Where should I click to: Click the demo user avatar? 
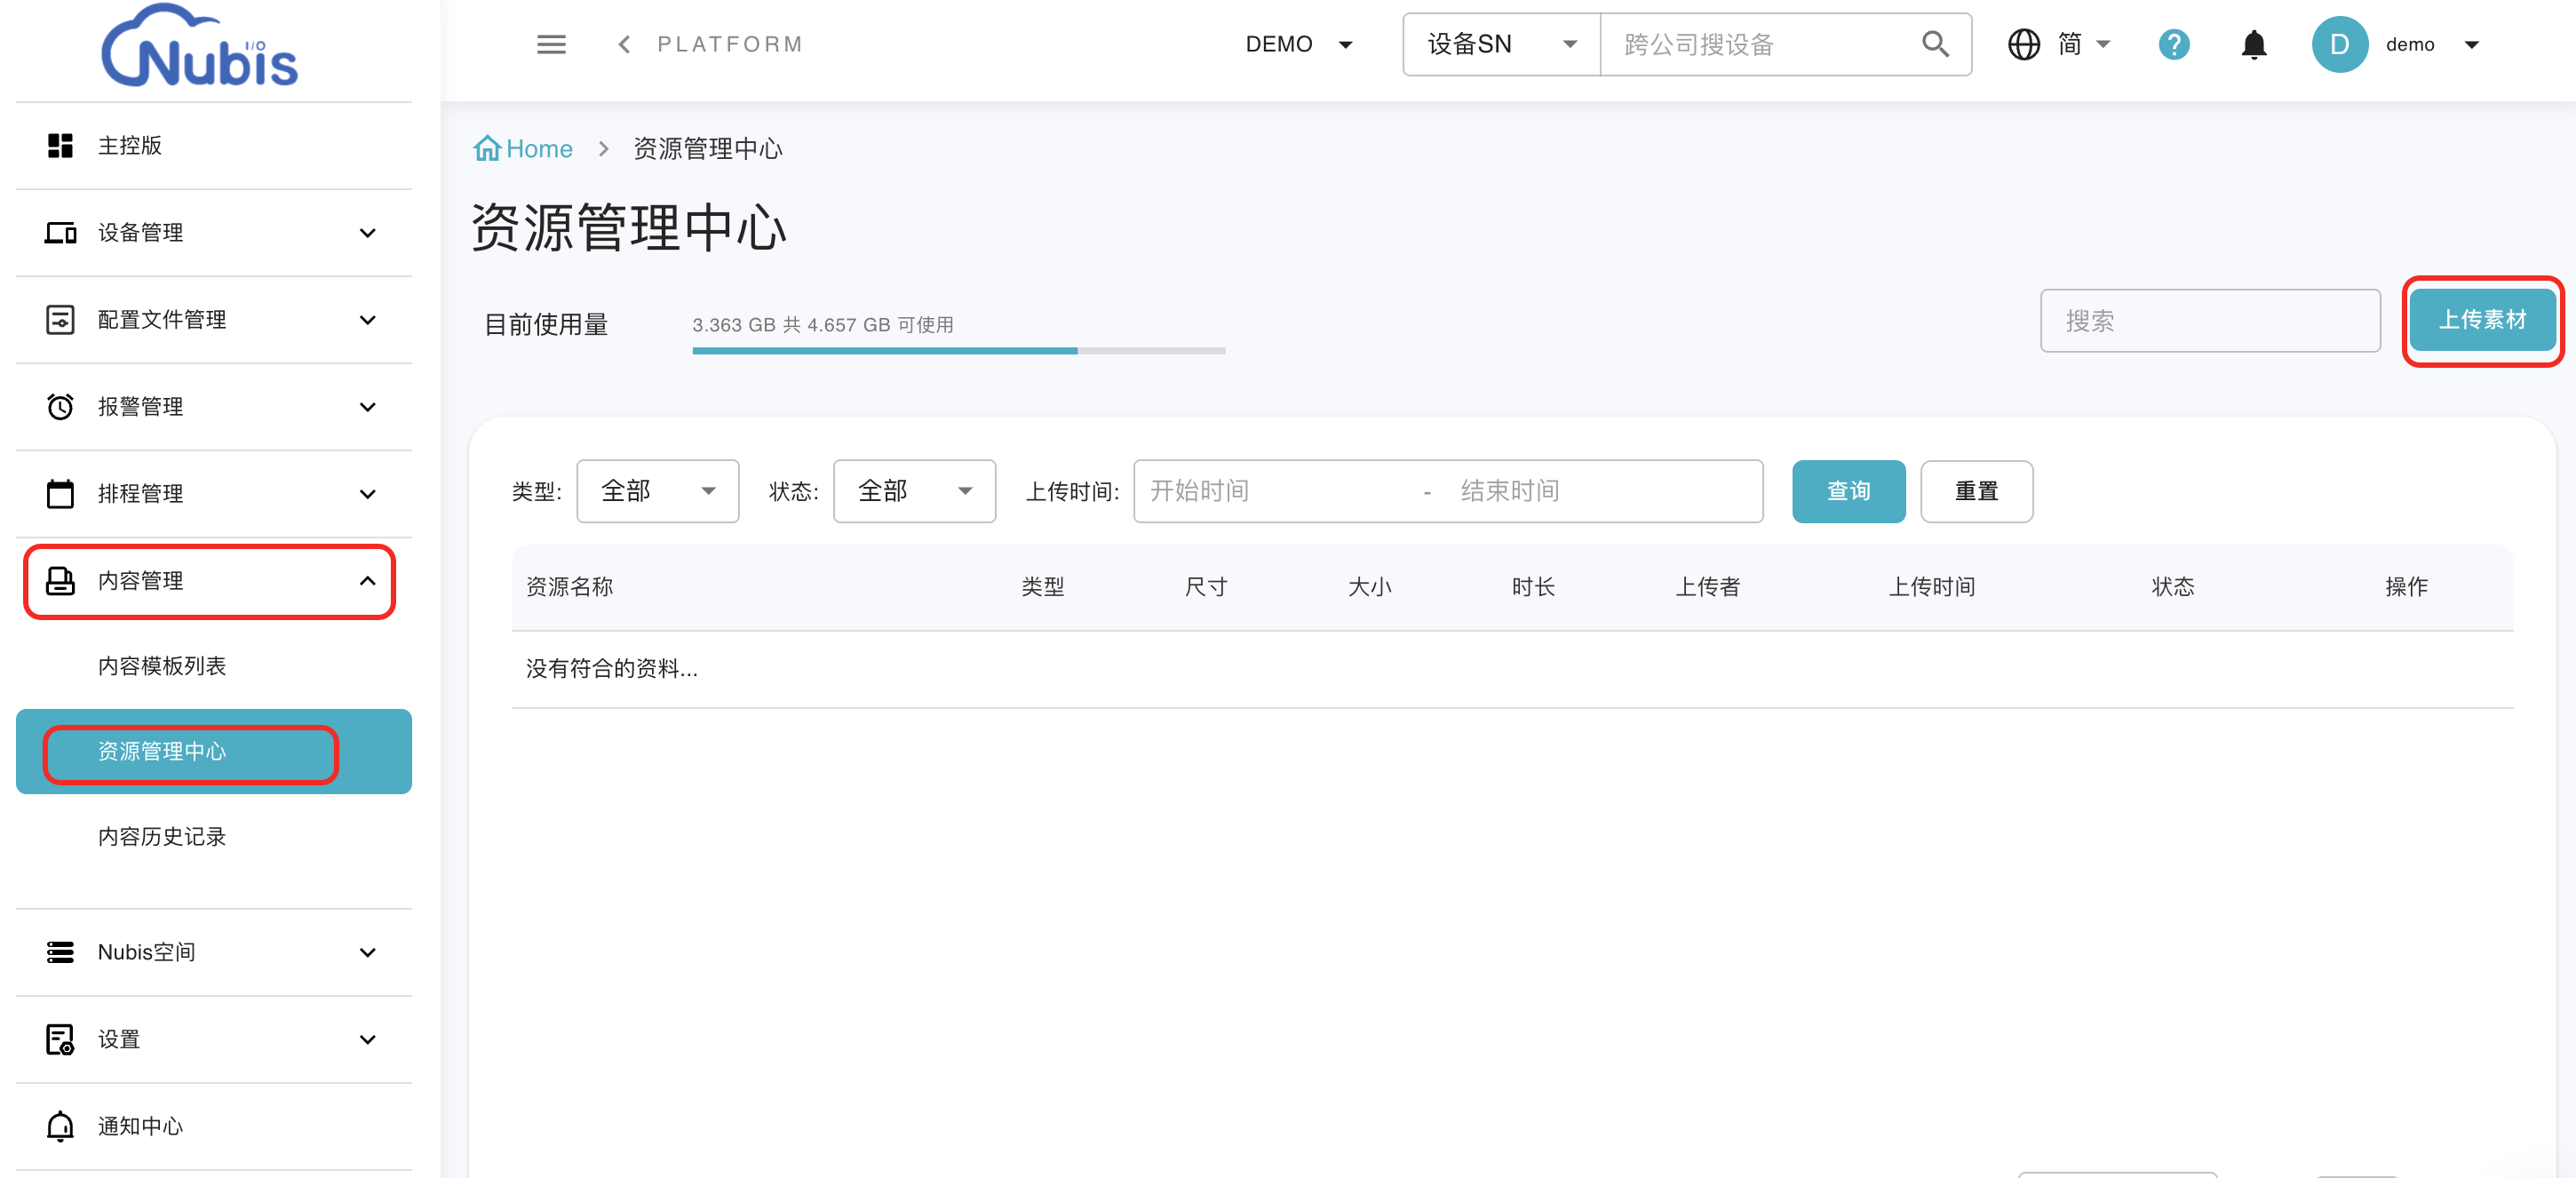tap(2339, 44)
